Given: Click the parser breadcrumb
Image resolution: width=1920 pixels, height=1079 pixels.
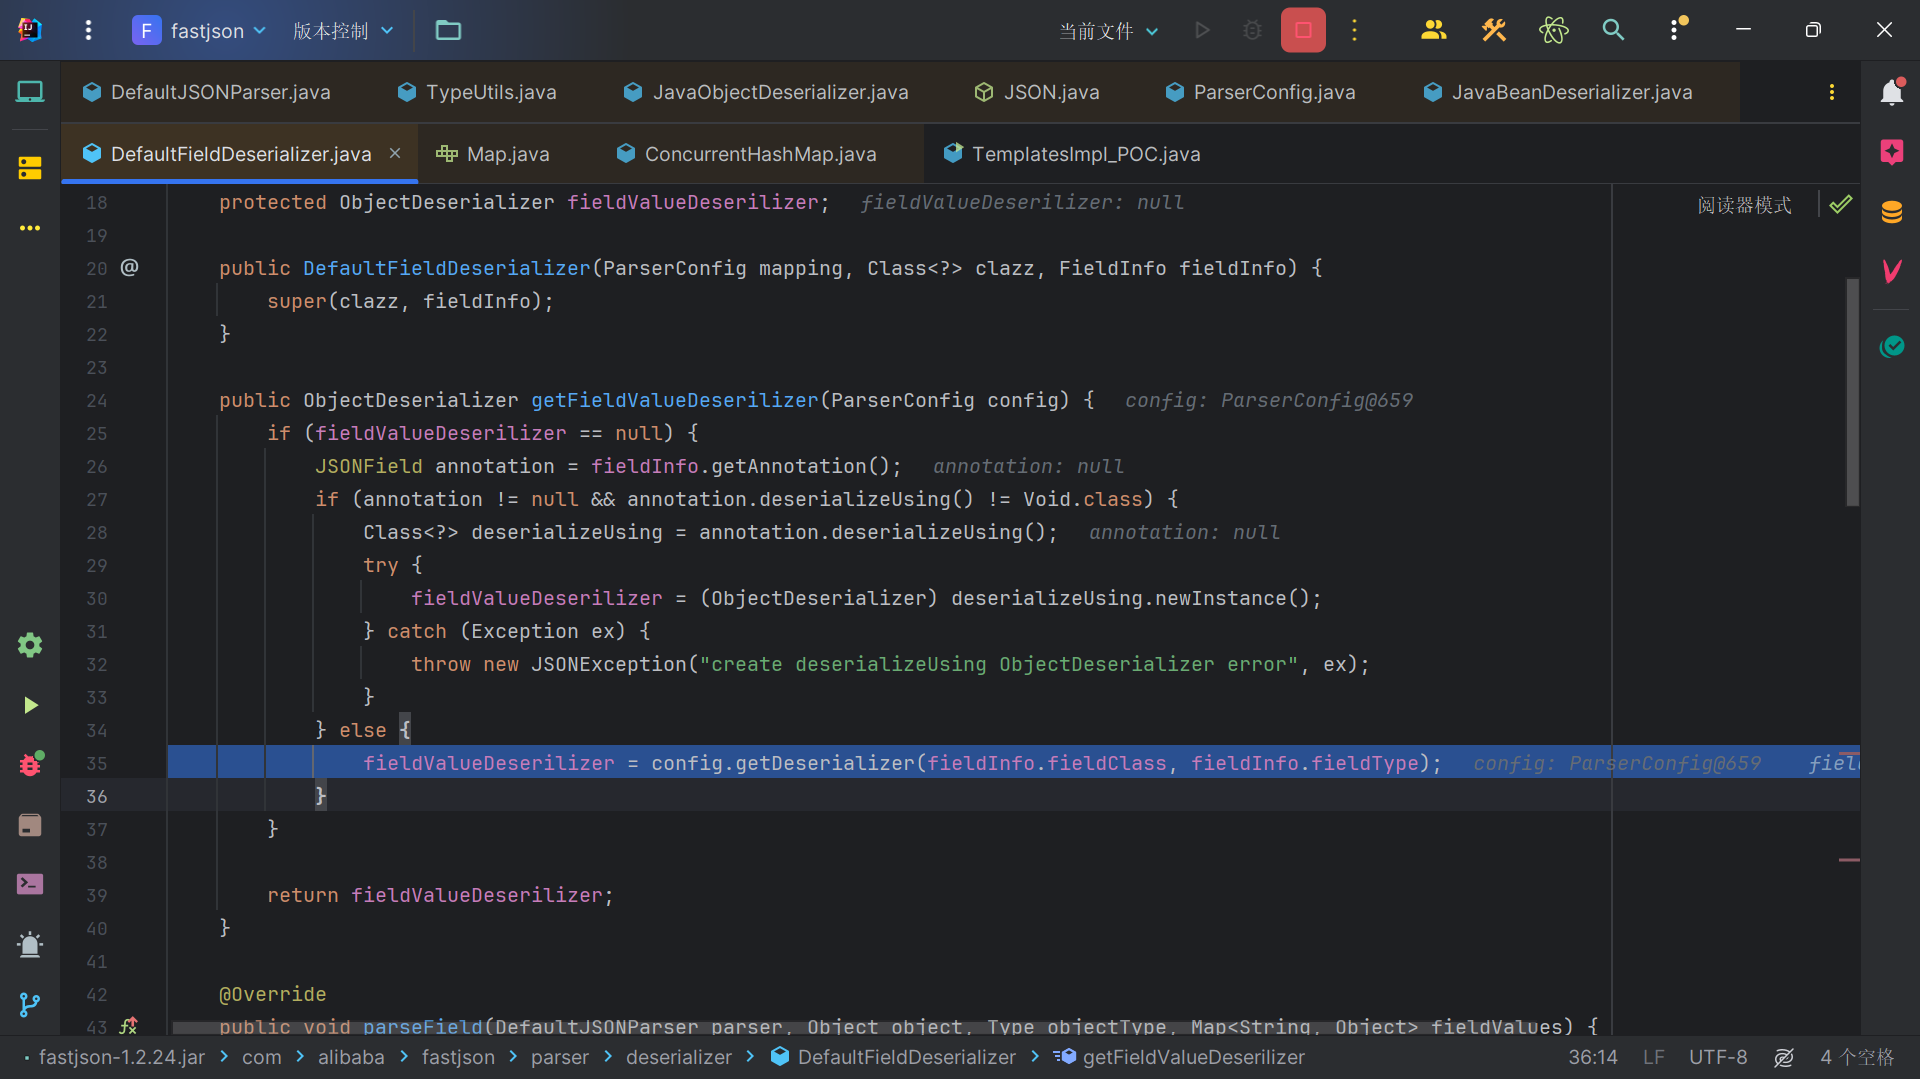Looking at the screenshot, I should pos(560,1057).
